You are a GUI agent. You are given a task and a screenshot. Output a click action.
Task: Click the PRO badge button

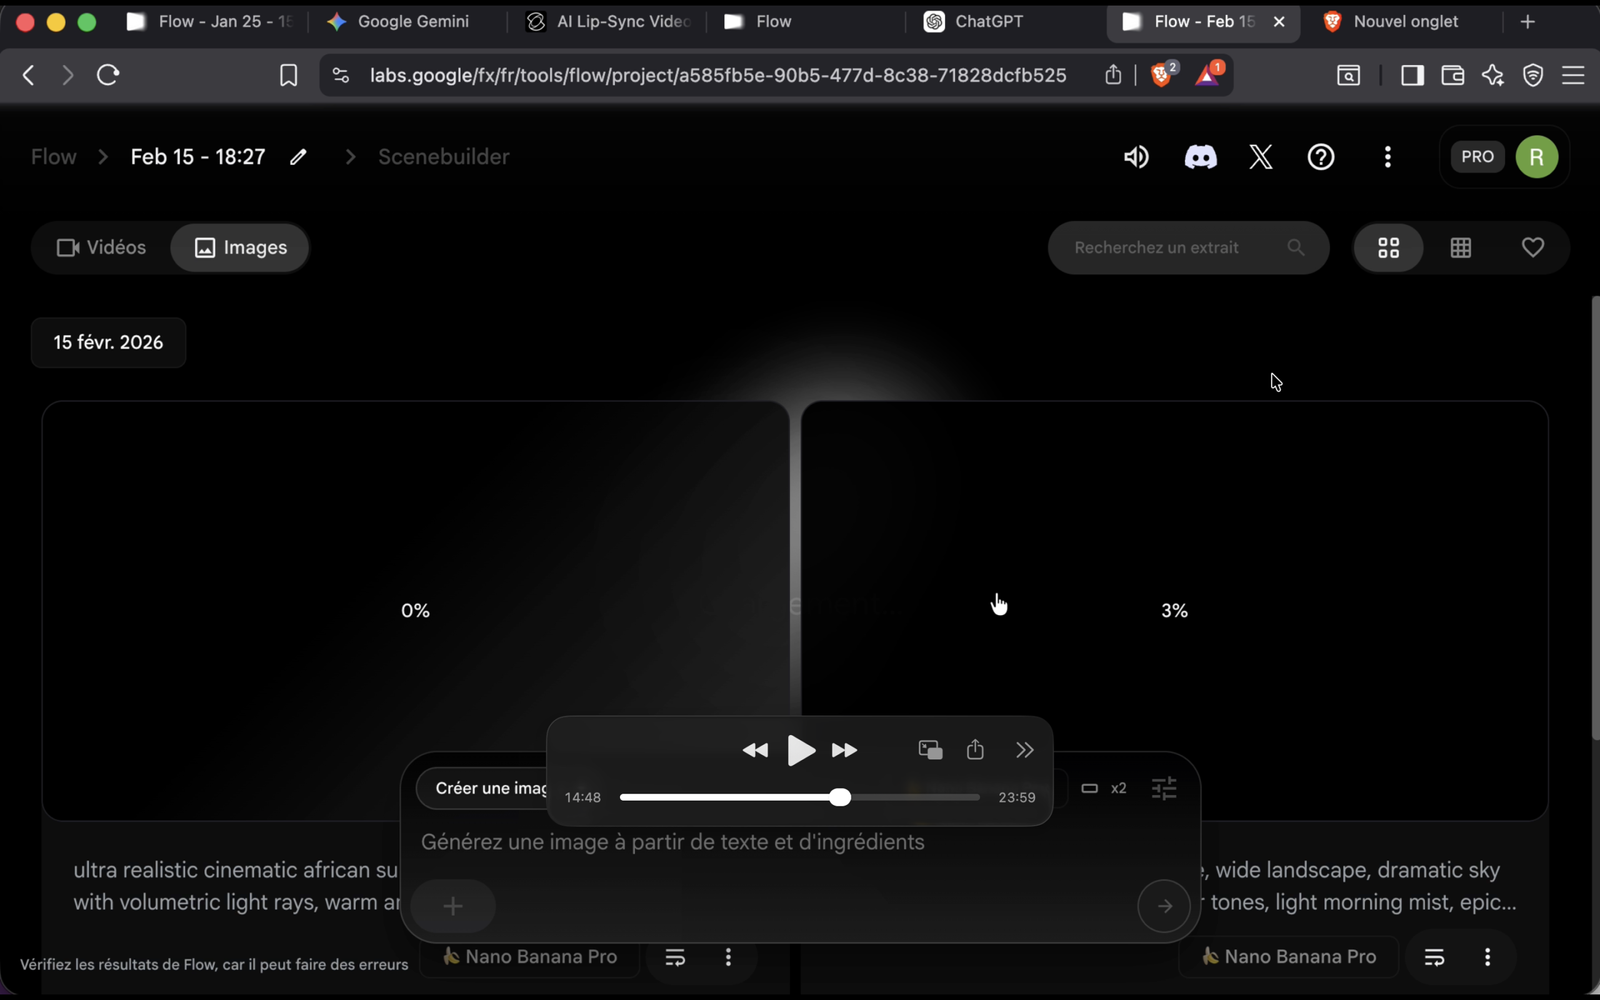(1477, 157)
